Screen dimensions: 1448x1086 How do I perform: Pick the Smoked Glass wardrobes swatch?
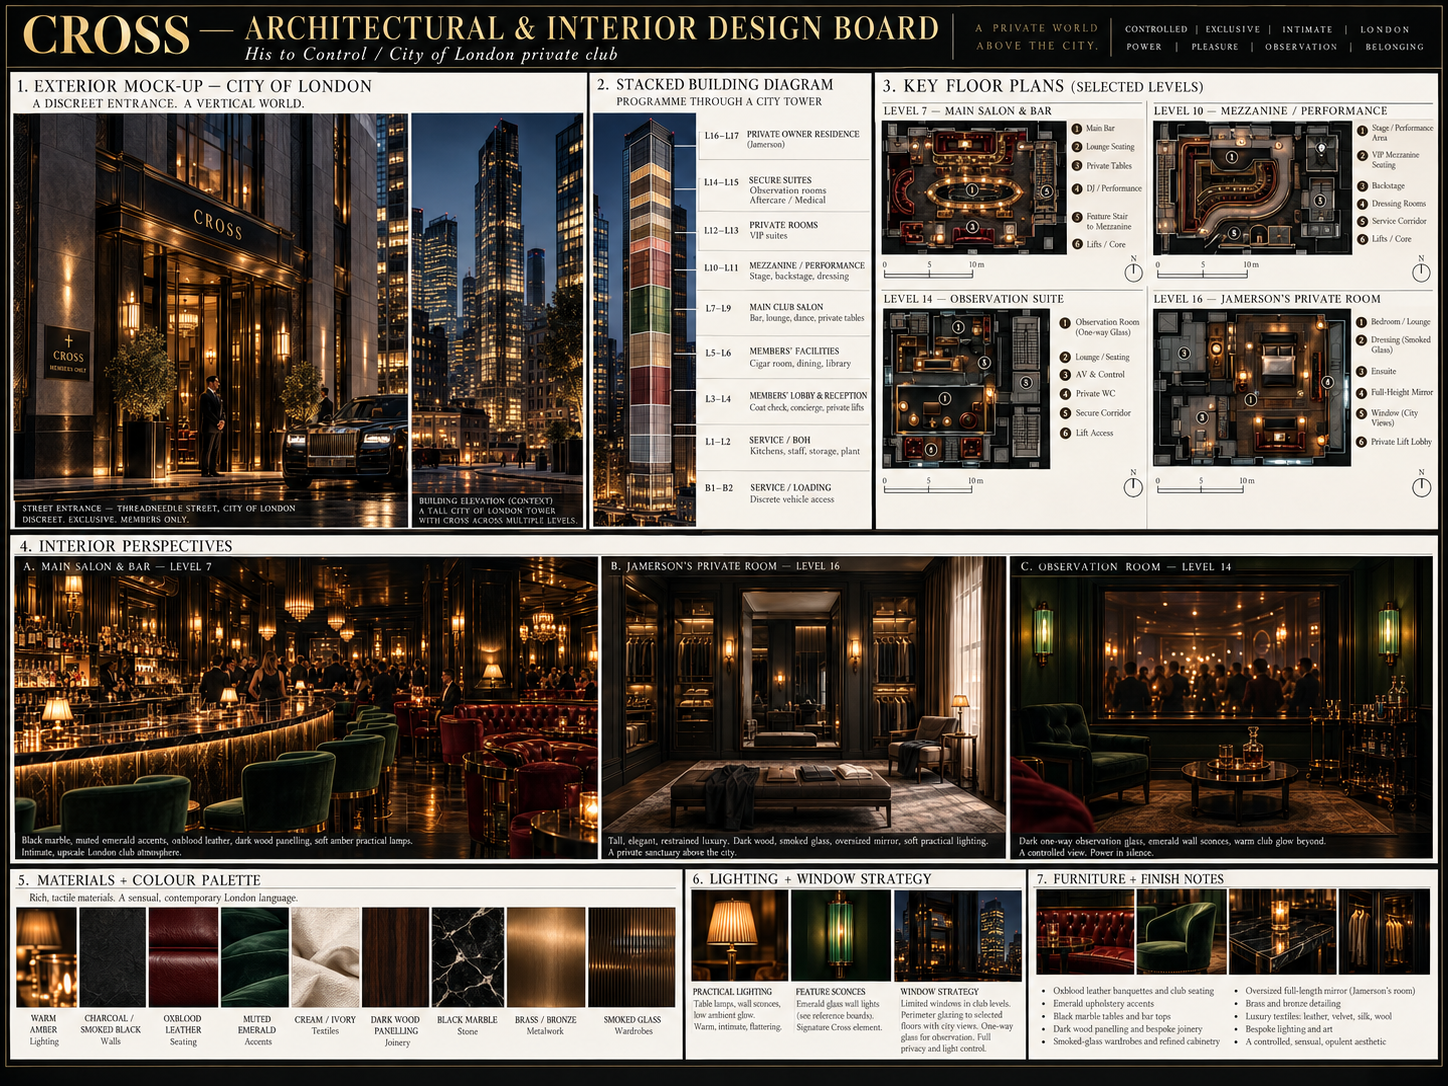point(632,957)
